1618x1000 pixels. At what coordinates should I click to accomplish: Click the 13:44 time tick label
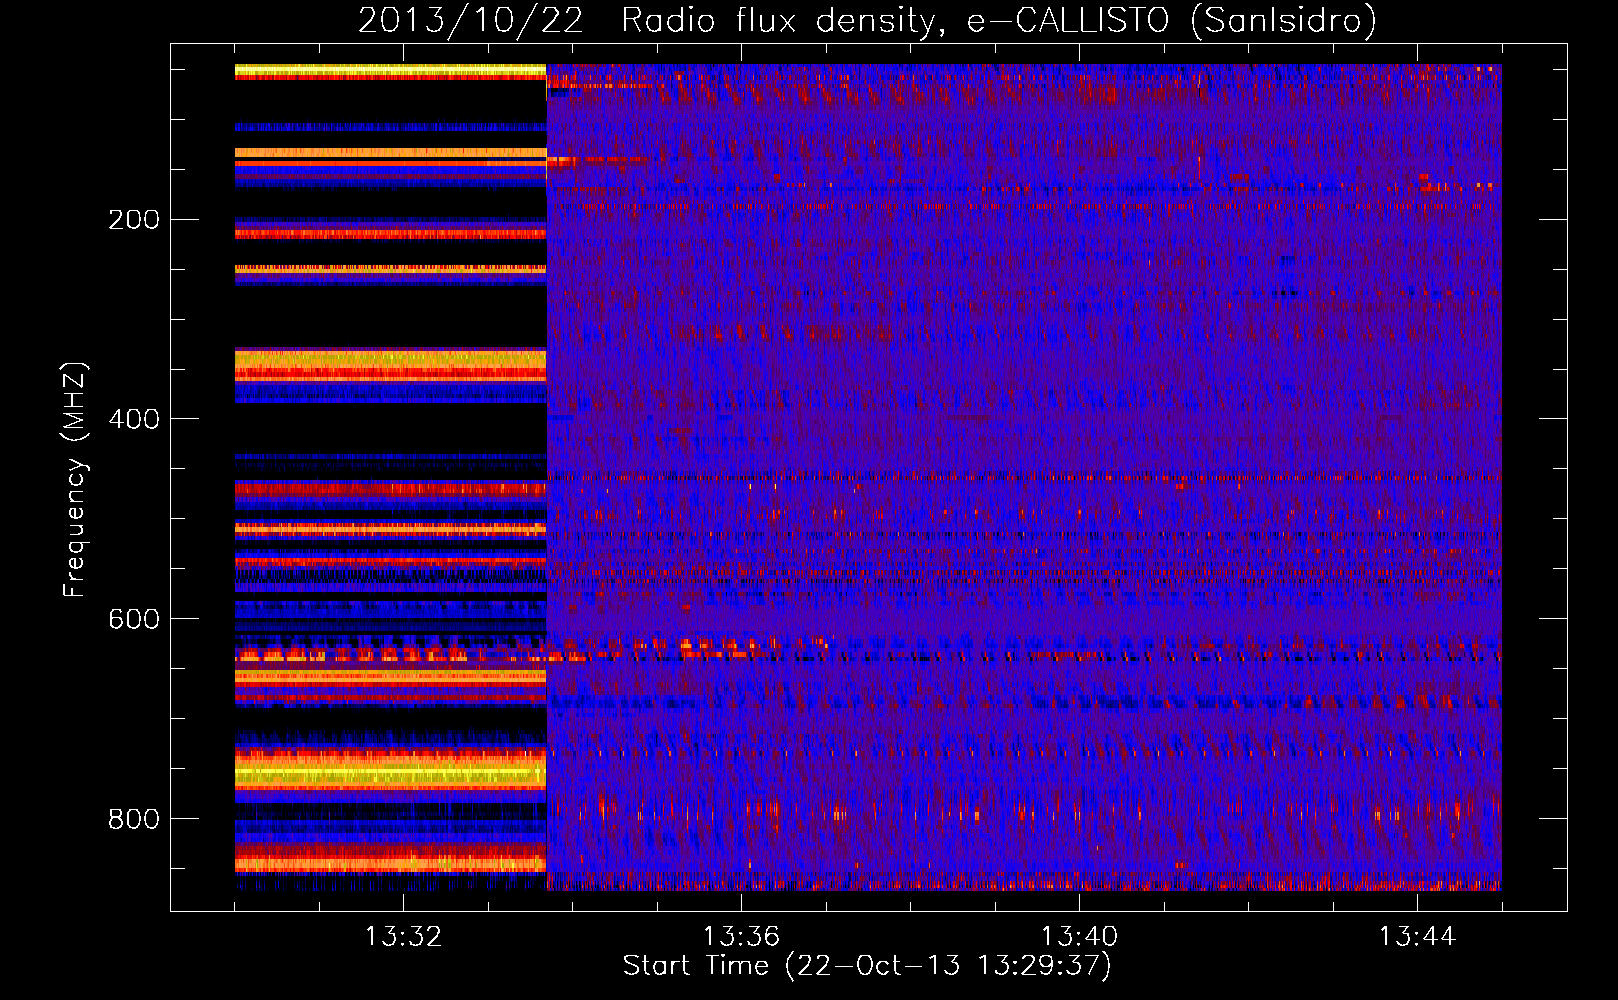click(1417, 937)
